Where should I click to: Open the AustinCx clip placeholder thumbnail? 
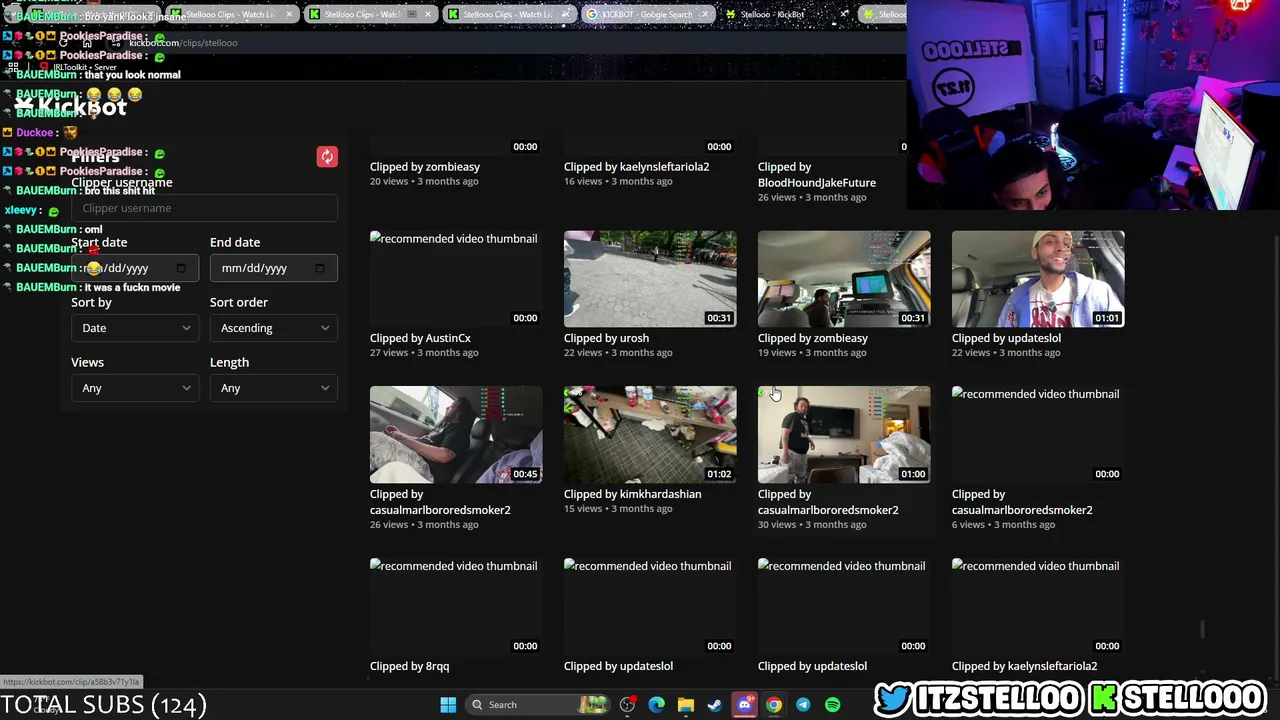(x=456, y=279)
